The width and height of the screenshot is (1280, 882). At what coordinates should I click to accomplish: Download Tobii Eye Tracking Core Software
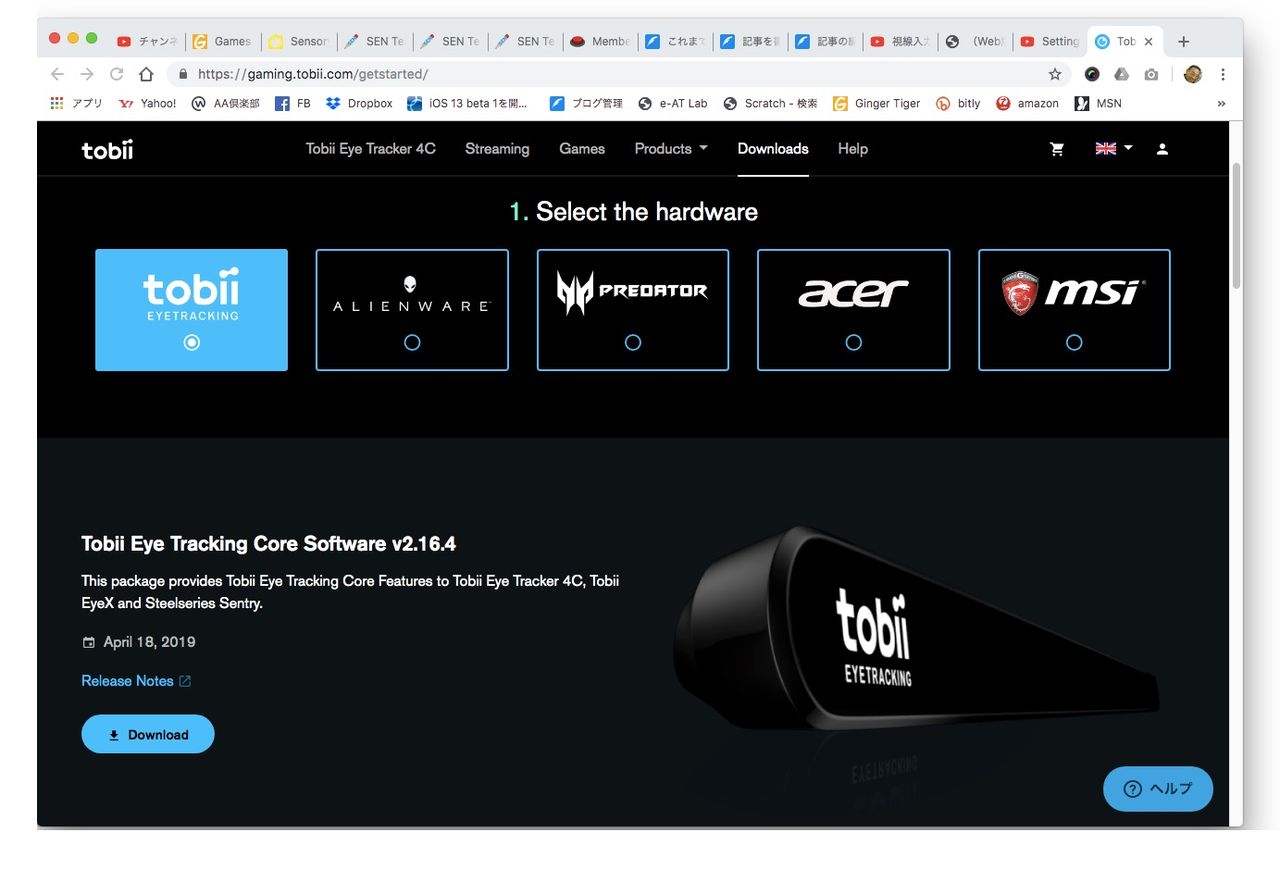(148, 733)
